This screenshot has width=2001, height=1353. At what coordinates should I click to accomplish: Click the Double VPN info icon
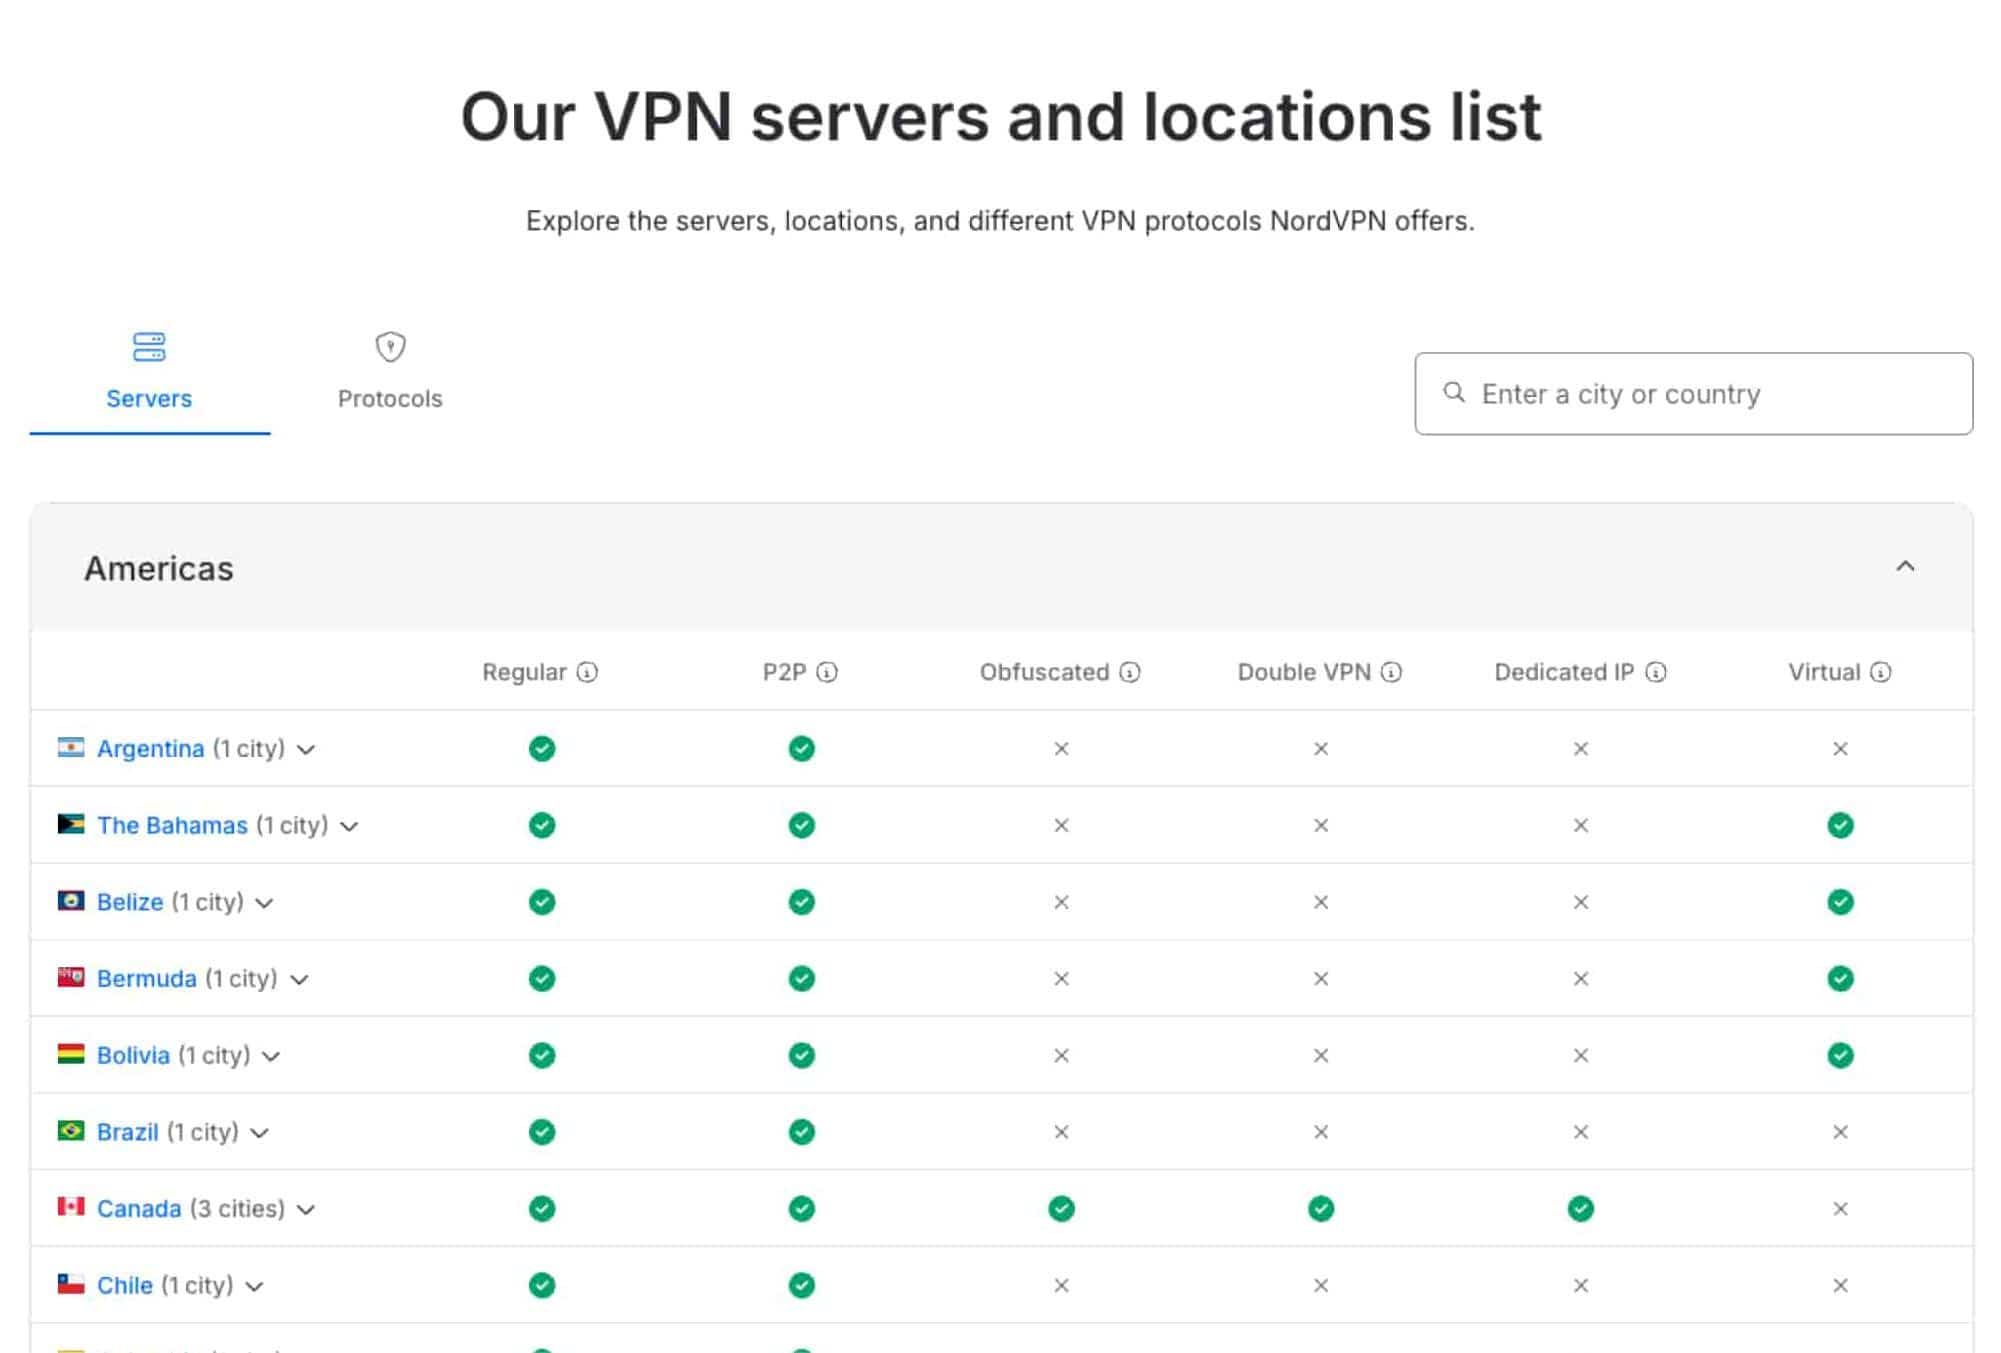[1390, 672]
